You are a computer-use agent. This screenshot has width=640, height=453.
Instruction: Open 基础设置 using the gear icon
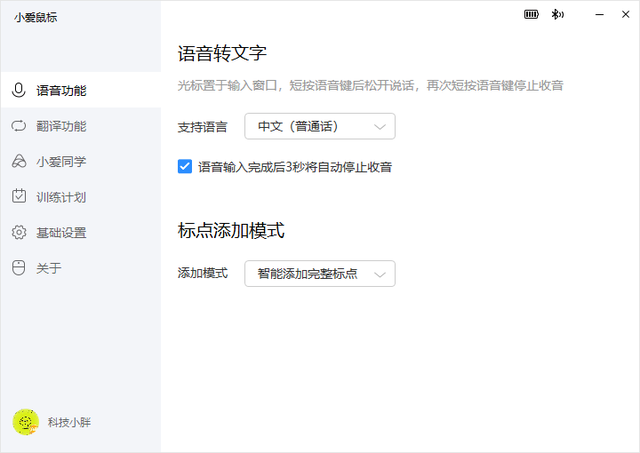pyautogui.click(x=18, y=233)
